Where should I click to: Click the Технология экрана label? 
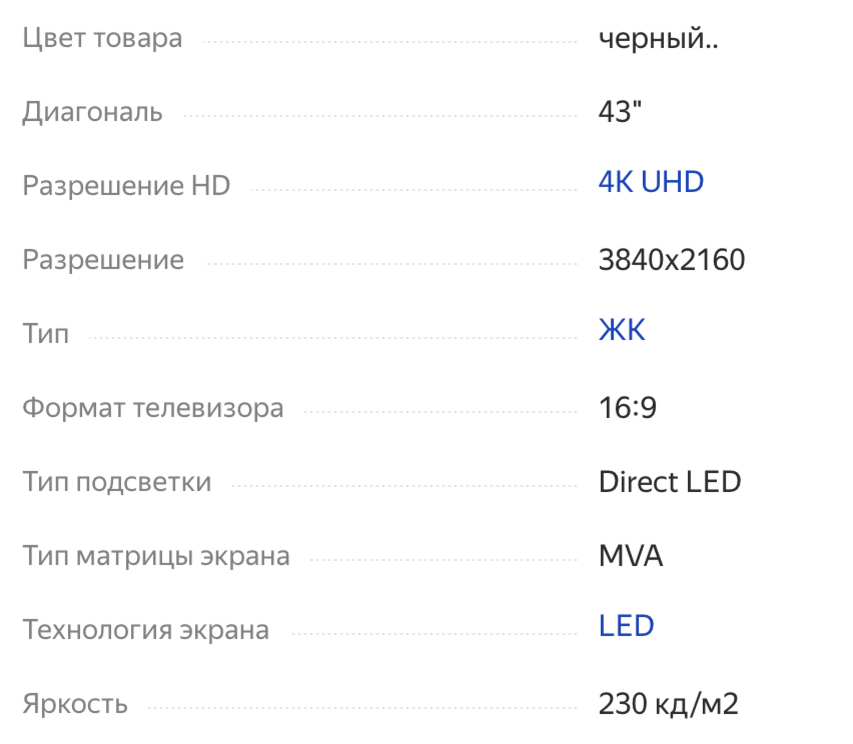146,630
